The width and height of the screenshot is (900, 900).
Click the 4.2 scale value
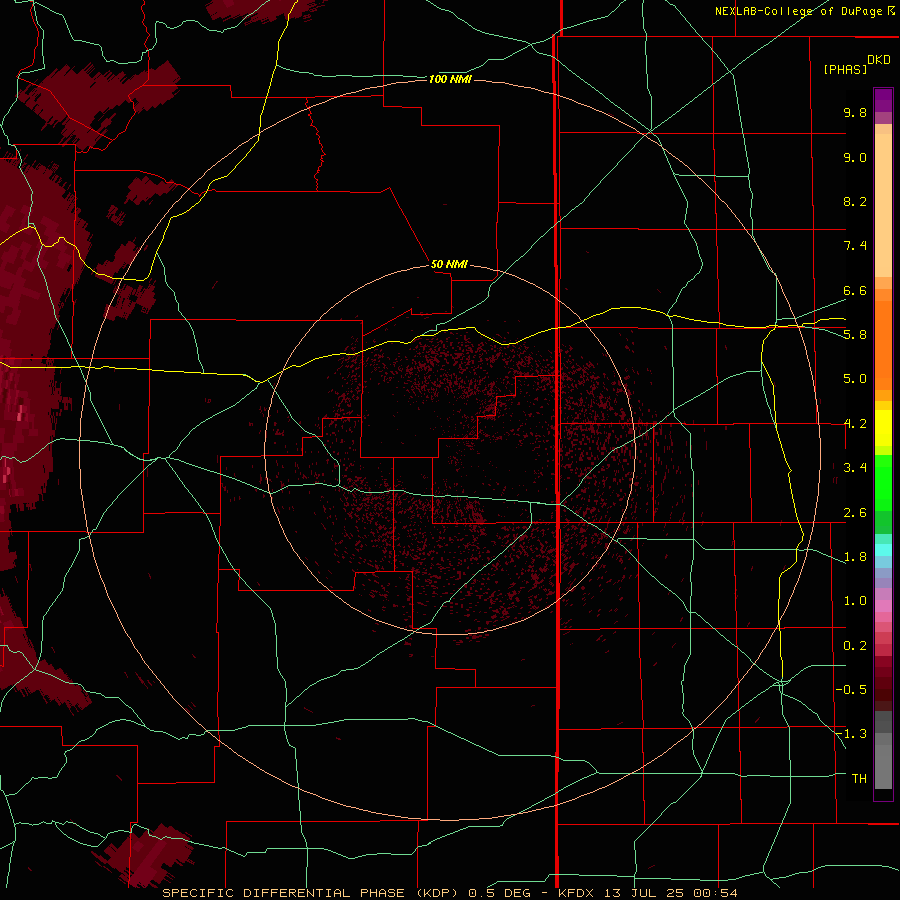[x=855, y=424]
